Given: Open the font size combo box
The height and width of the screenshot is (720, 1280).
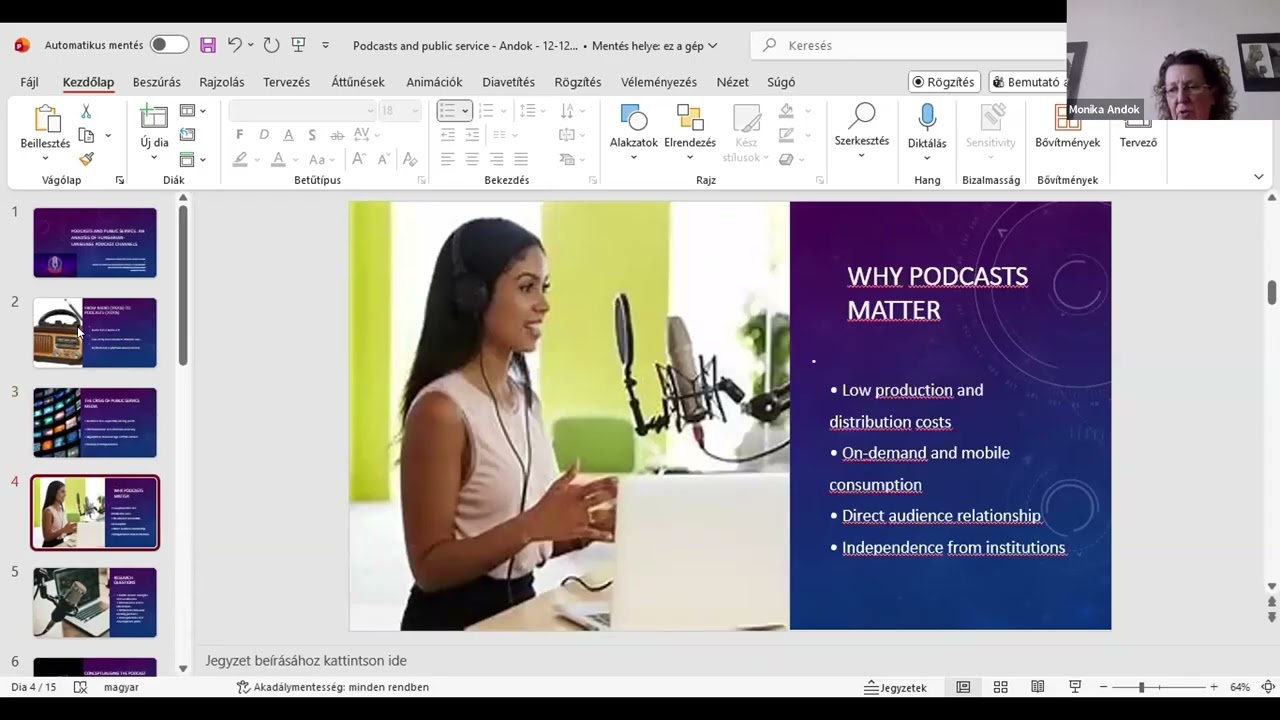Looking at the screenshot, I should point(399,111).
